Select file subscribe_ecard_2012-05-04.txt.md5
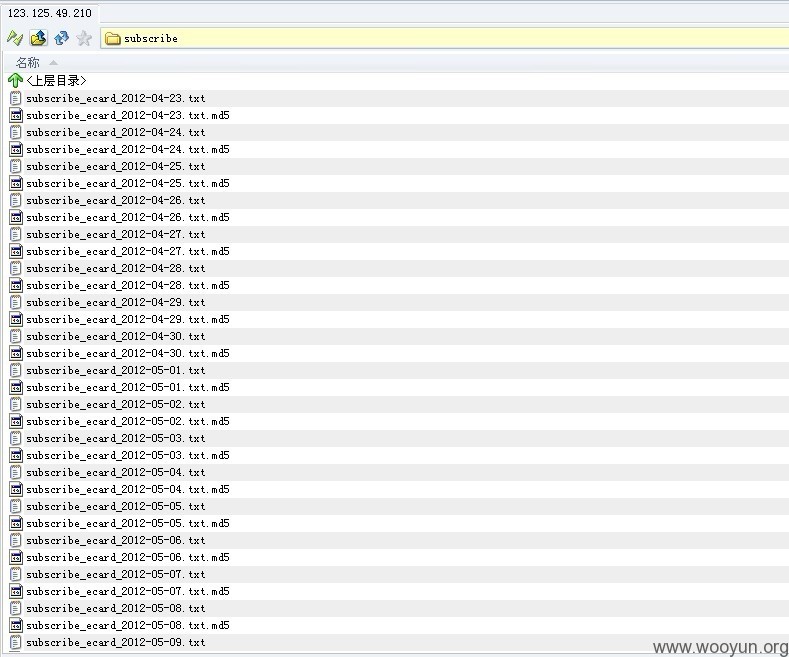Image resolution: width=789 pixels, height=657 pixels. (128, 489)
